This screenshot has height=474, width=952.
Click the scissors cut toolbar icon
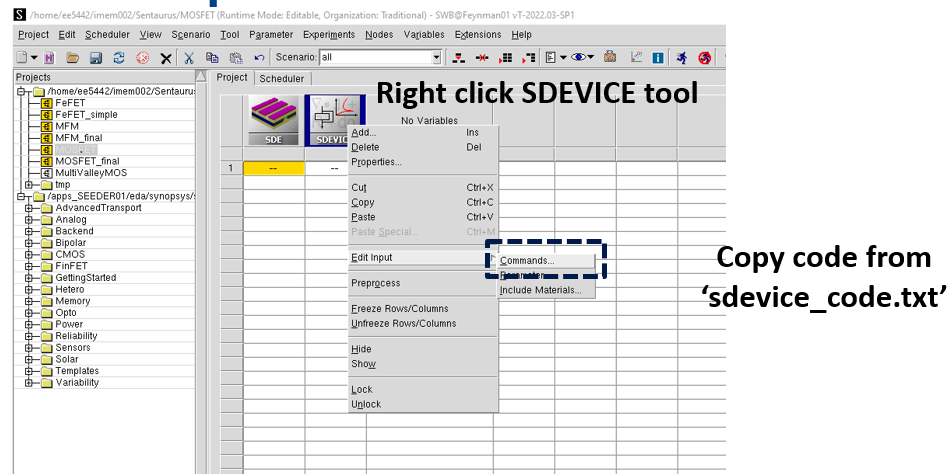(x=188, y=58)
